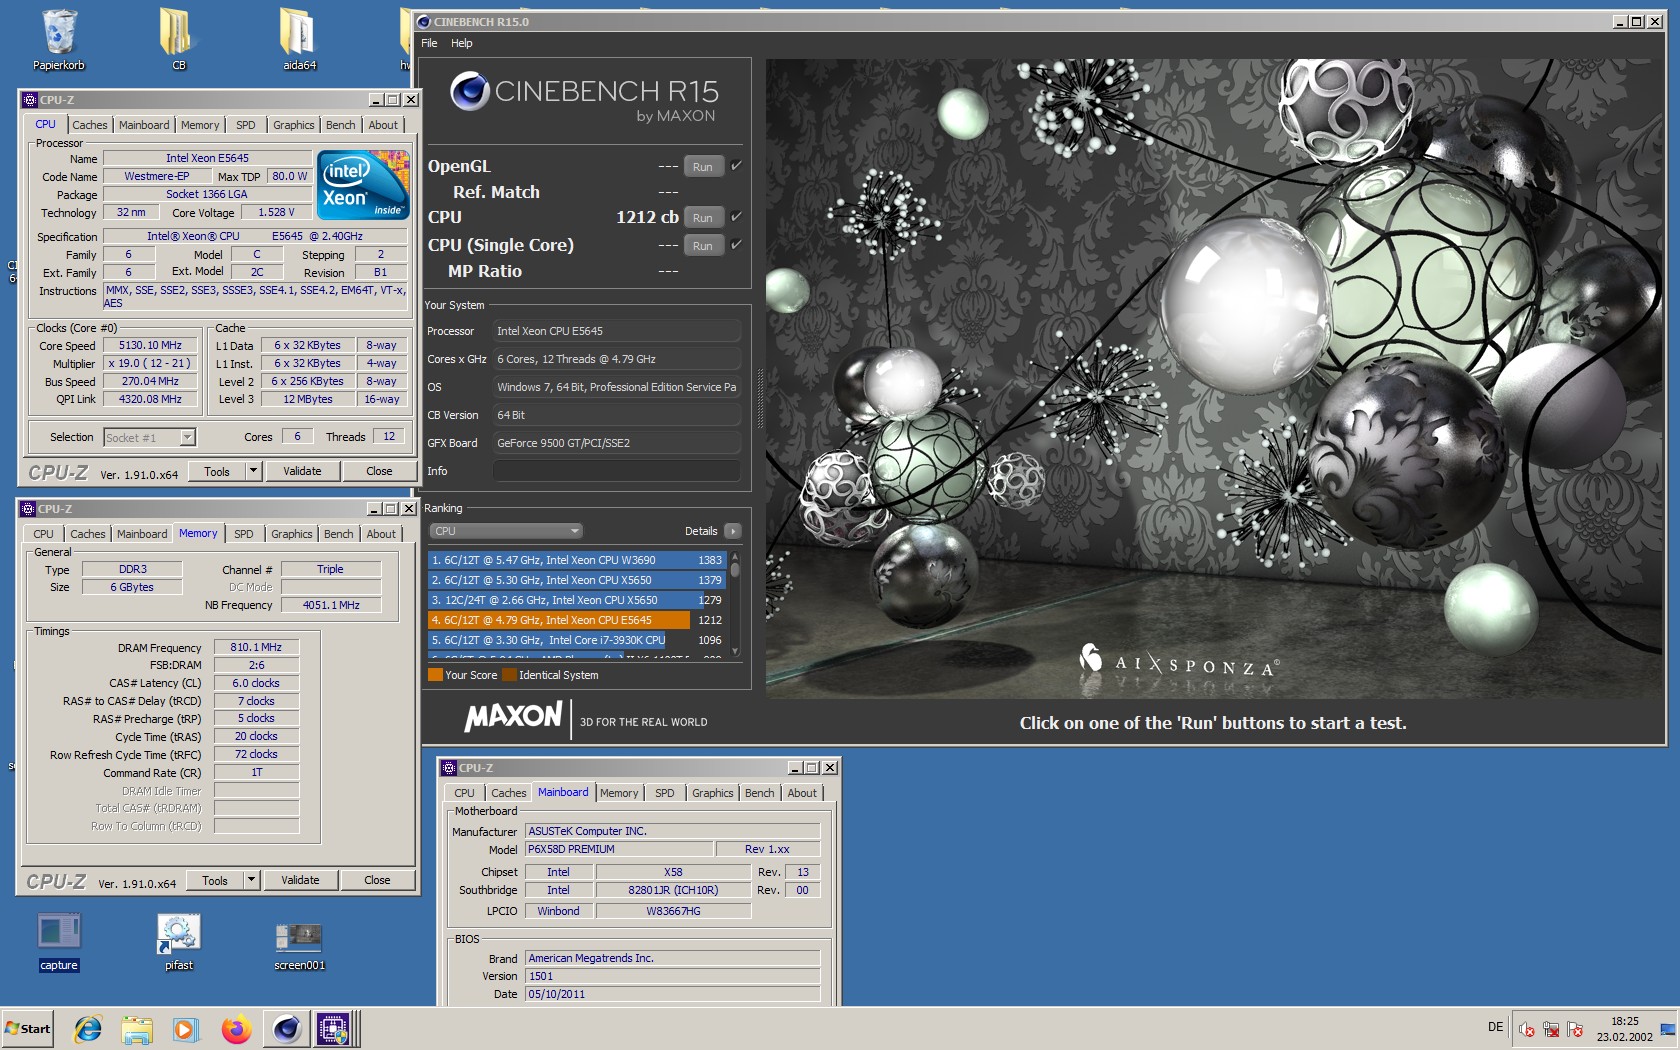This screenshot has height=1050, width=1680.
Task: Open Firefox from the taskbar
Action: coord(236,1028)
